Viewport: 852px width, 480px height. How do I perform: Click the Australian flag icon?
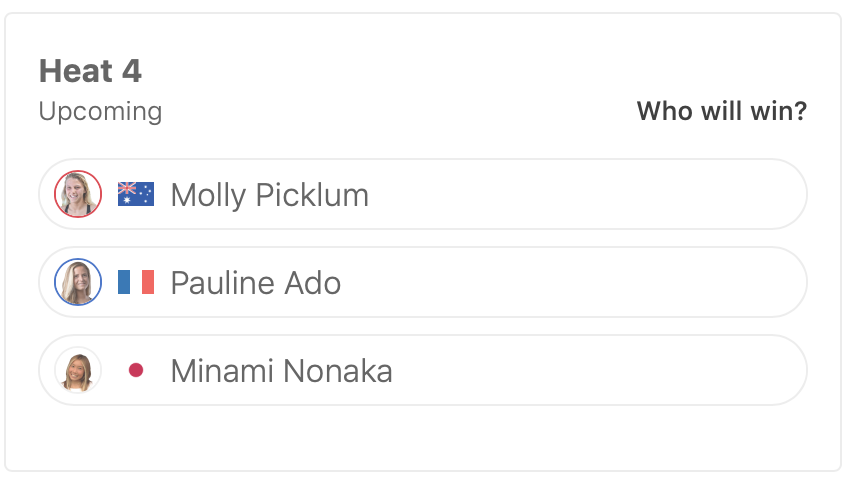[x=136, y=194]
